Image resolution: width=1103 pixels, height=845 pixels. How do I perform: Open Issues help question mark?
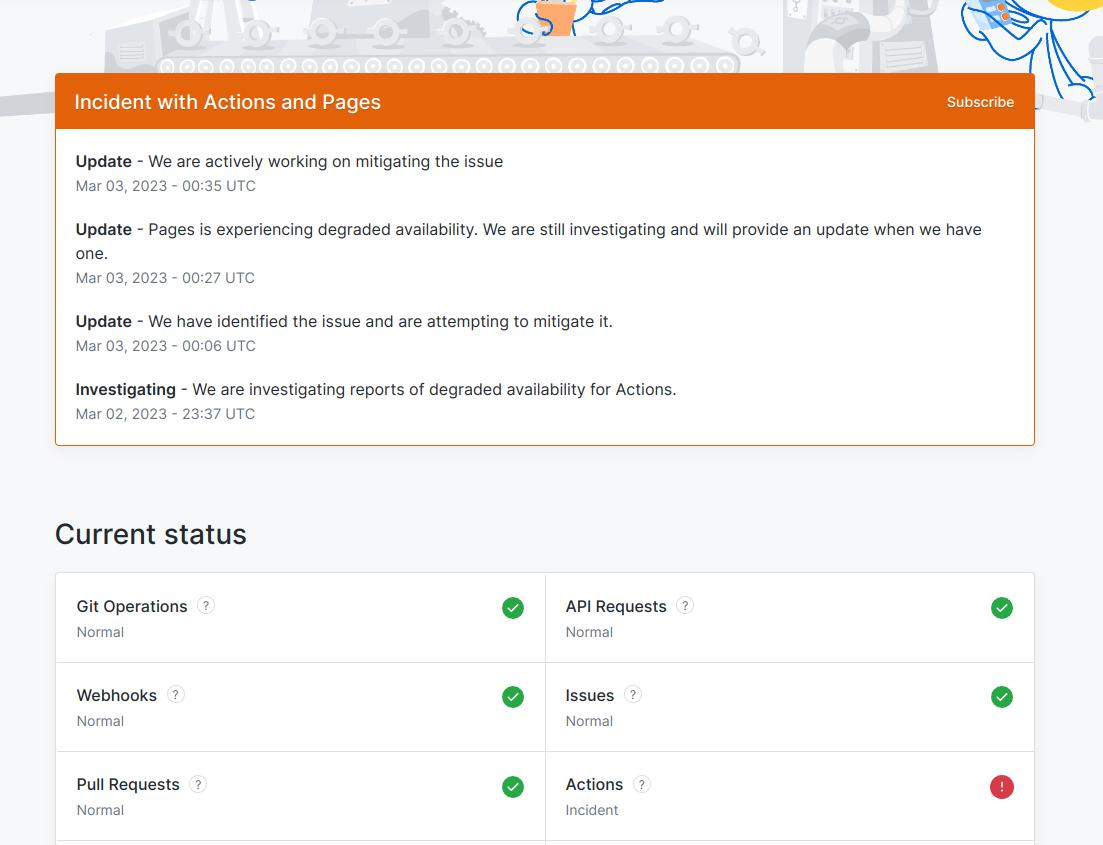(632, 695)
